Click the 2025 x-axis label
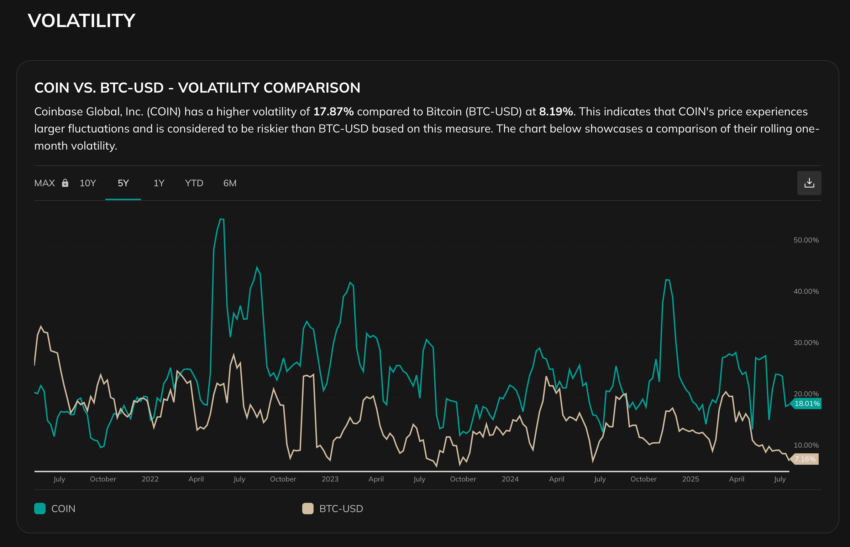 pos(691,479)
